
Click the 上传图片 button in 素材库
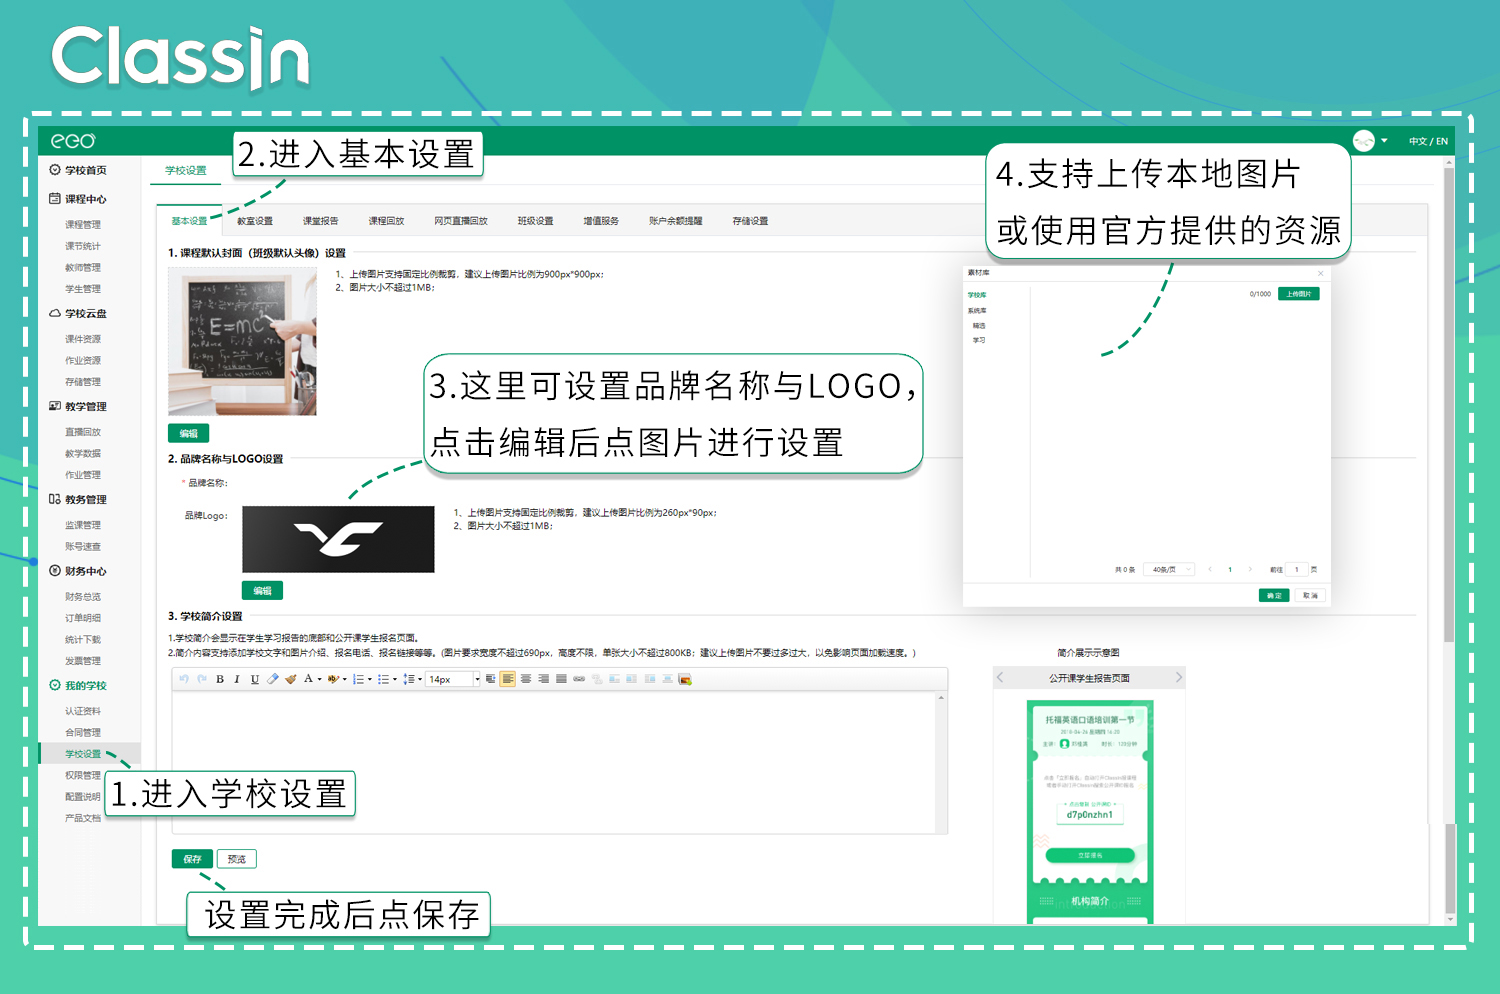coord(1299,294)
